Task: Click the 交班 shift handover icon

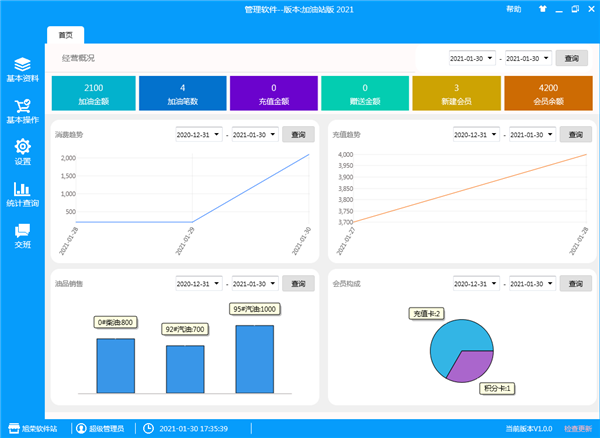Action: point(22,230)
